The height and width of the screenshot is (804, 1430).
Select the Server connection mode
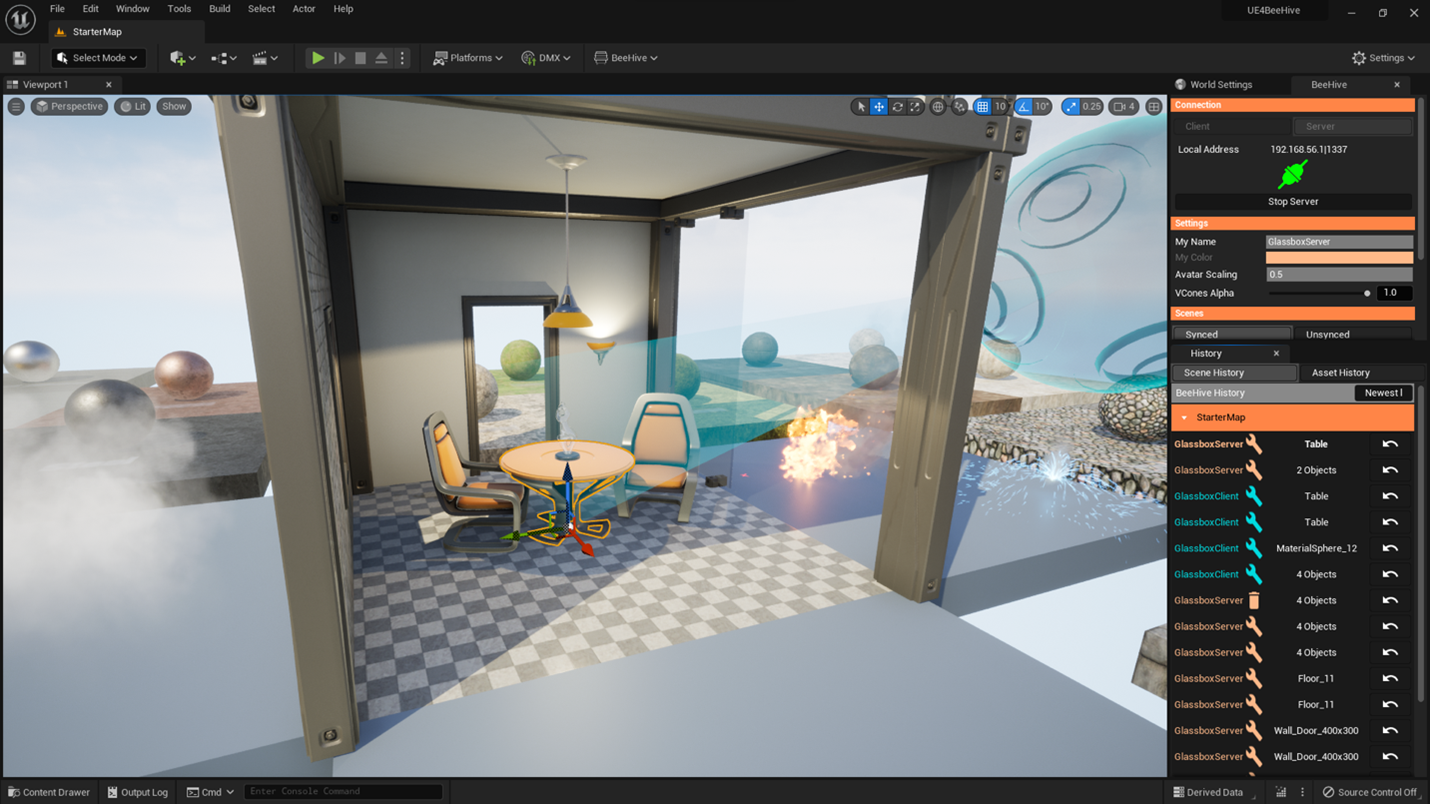pos(1352,126)
